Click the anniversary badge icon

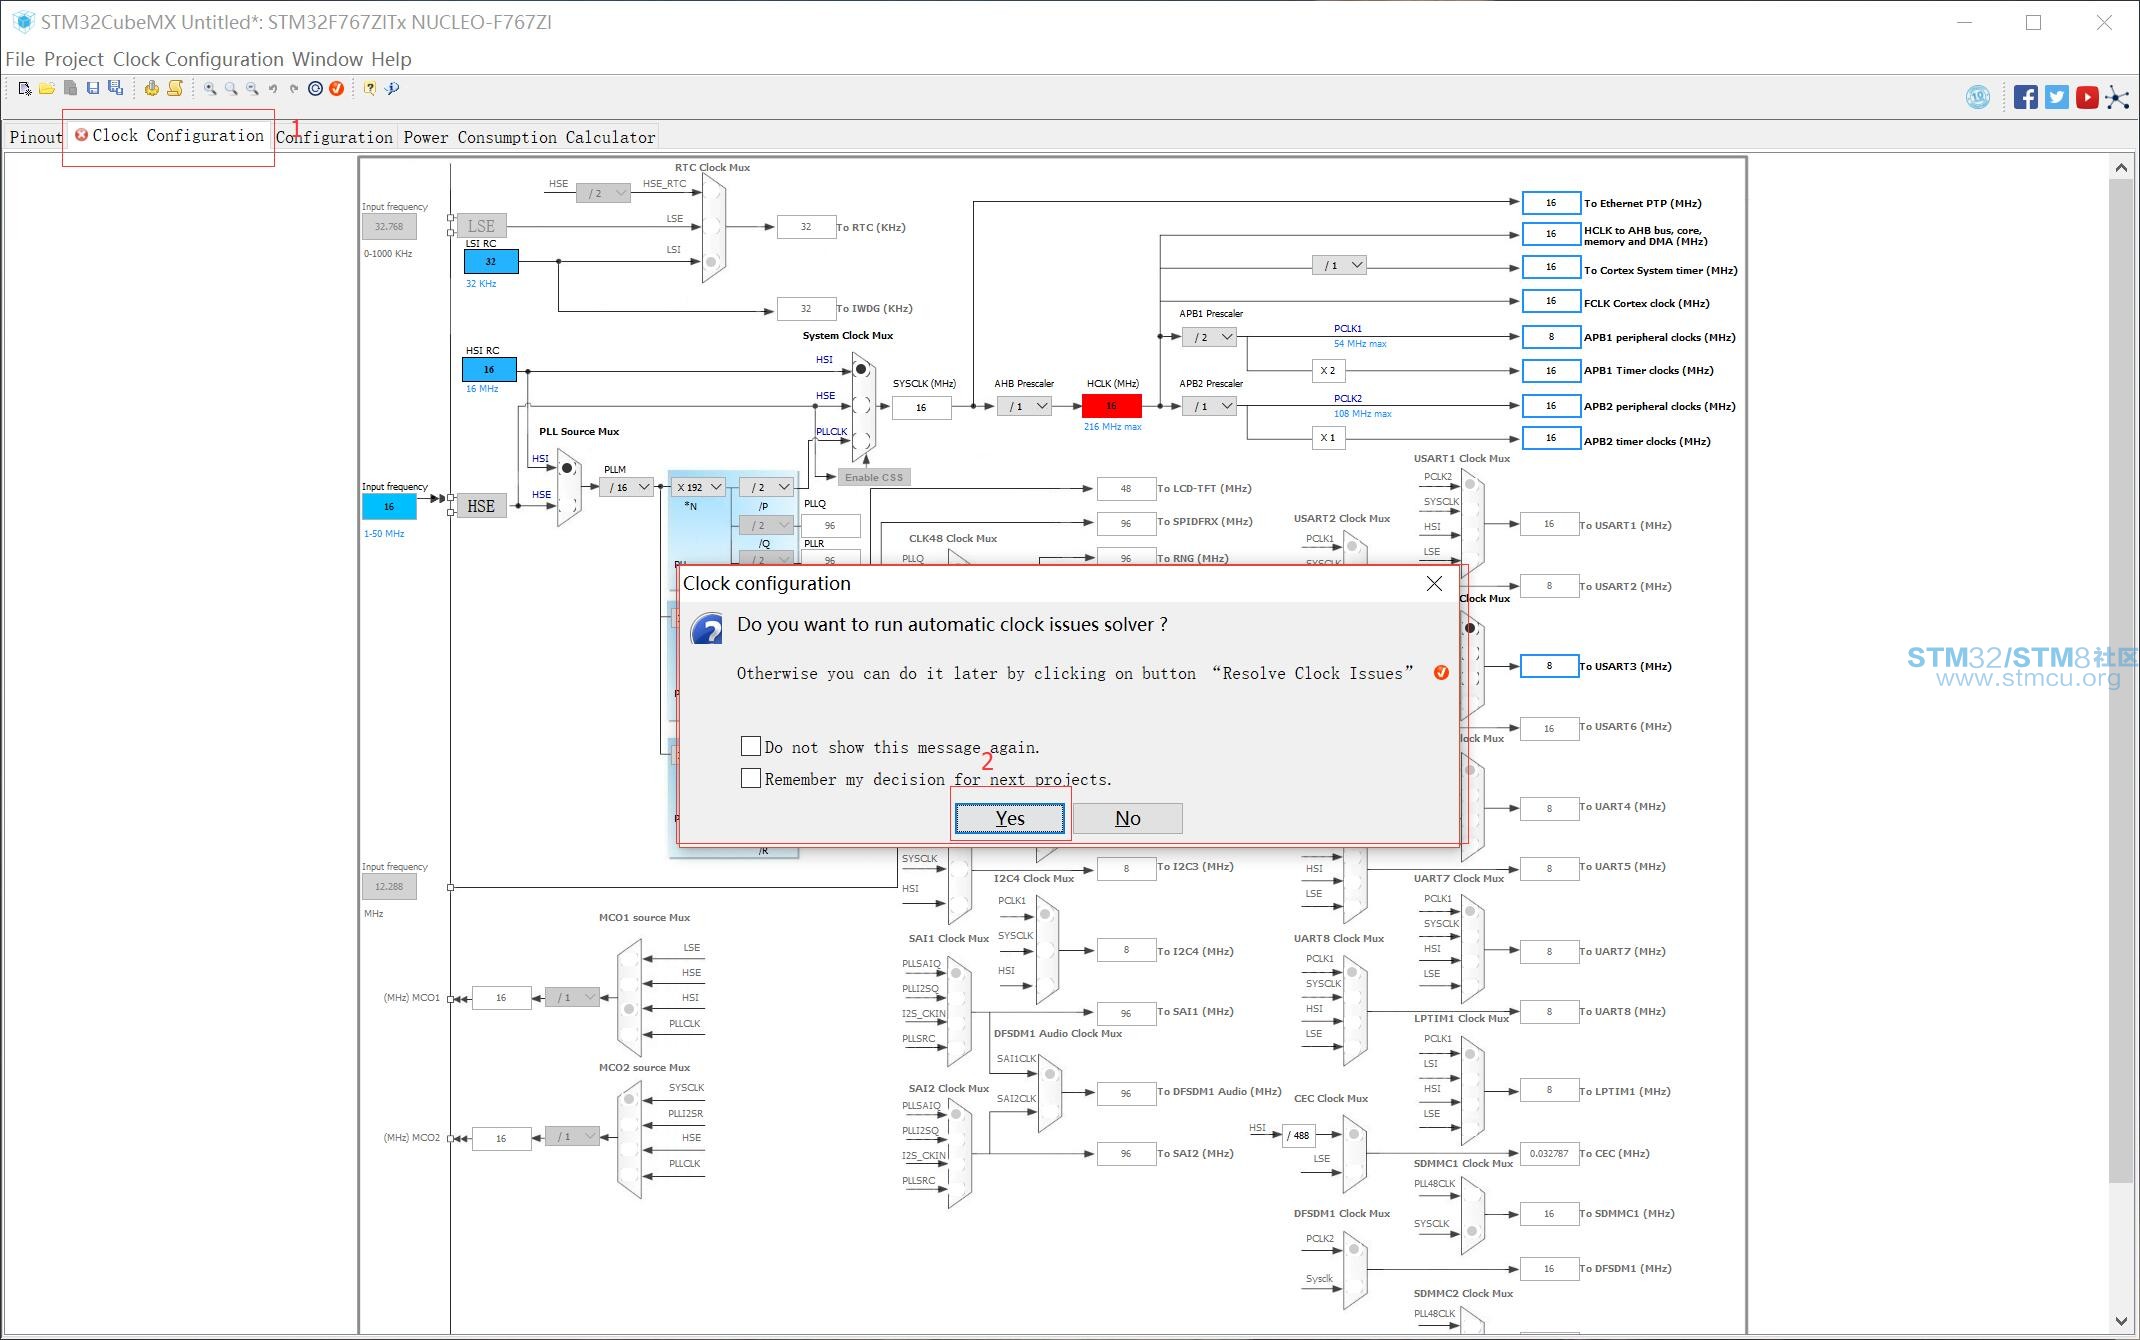pyautogui.click(x=1978, y=97)
